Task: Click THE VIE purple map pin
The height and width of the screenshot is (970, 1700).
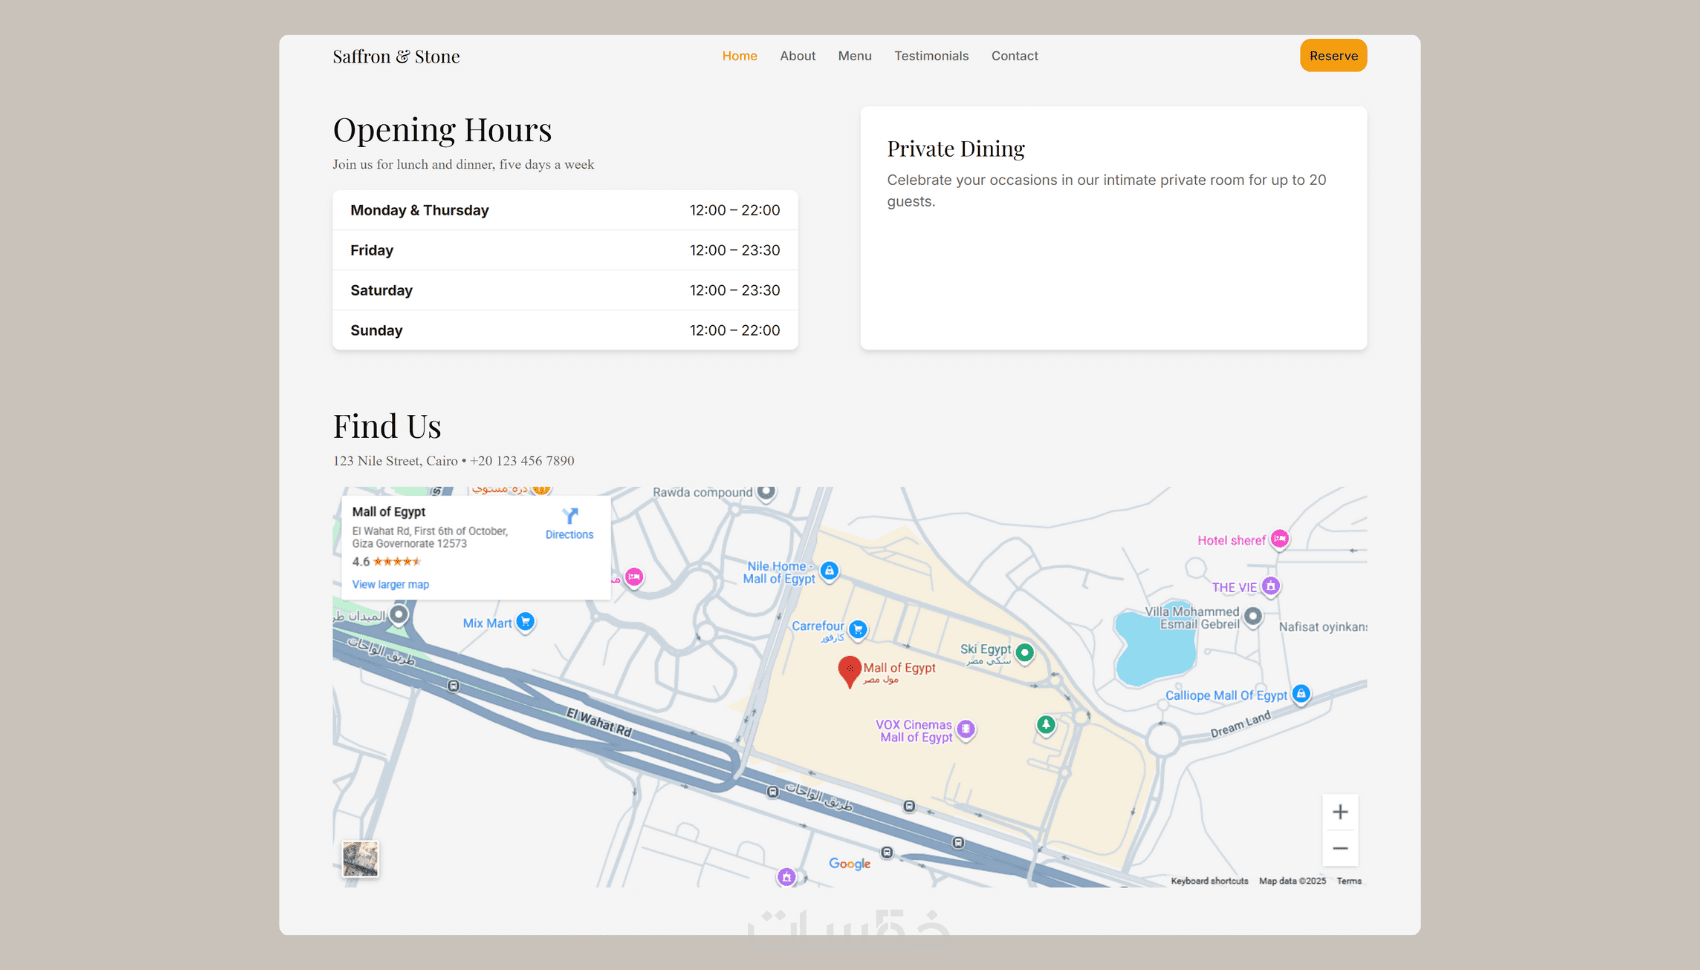Action: pyautogui.click(x=1270, y=586)
